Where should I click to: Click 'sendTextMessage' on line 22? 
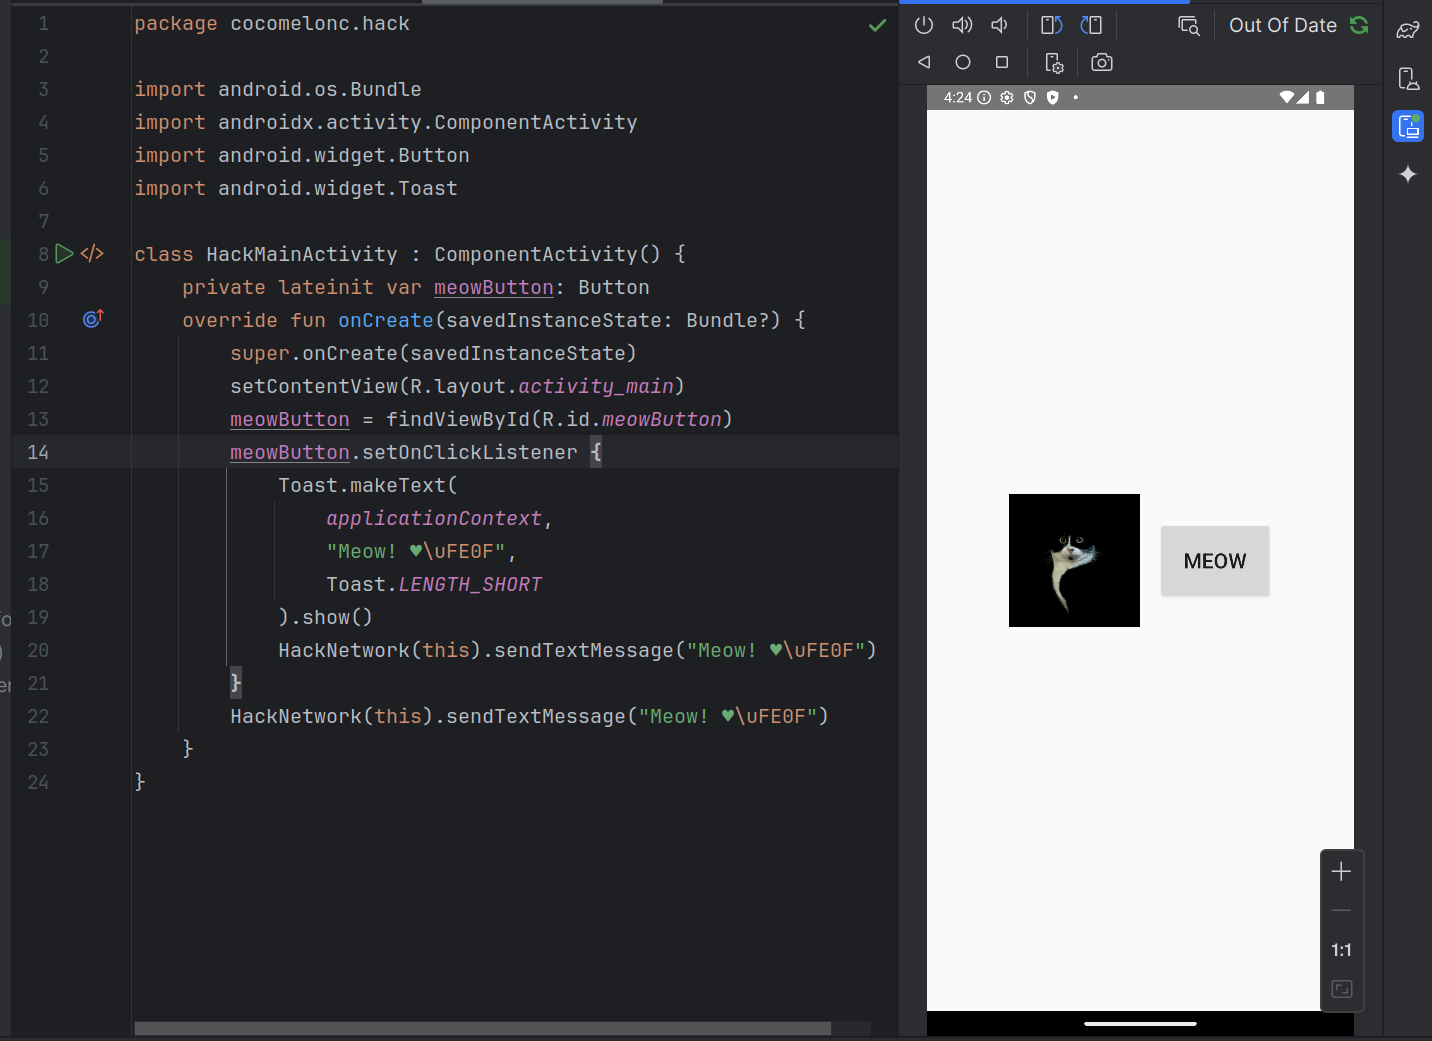pos(536,716)
